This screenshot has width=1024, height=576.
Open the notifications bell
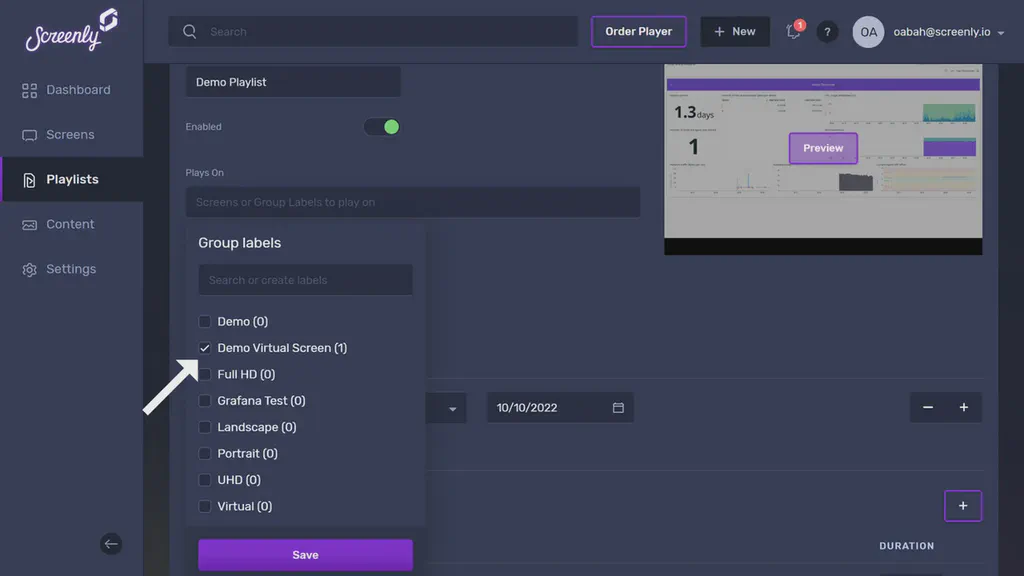pyautogui.click(x=793, y=31)
